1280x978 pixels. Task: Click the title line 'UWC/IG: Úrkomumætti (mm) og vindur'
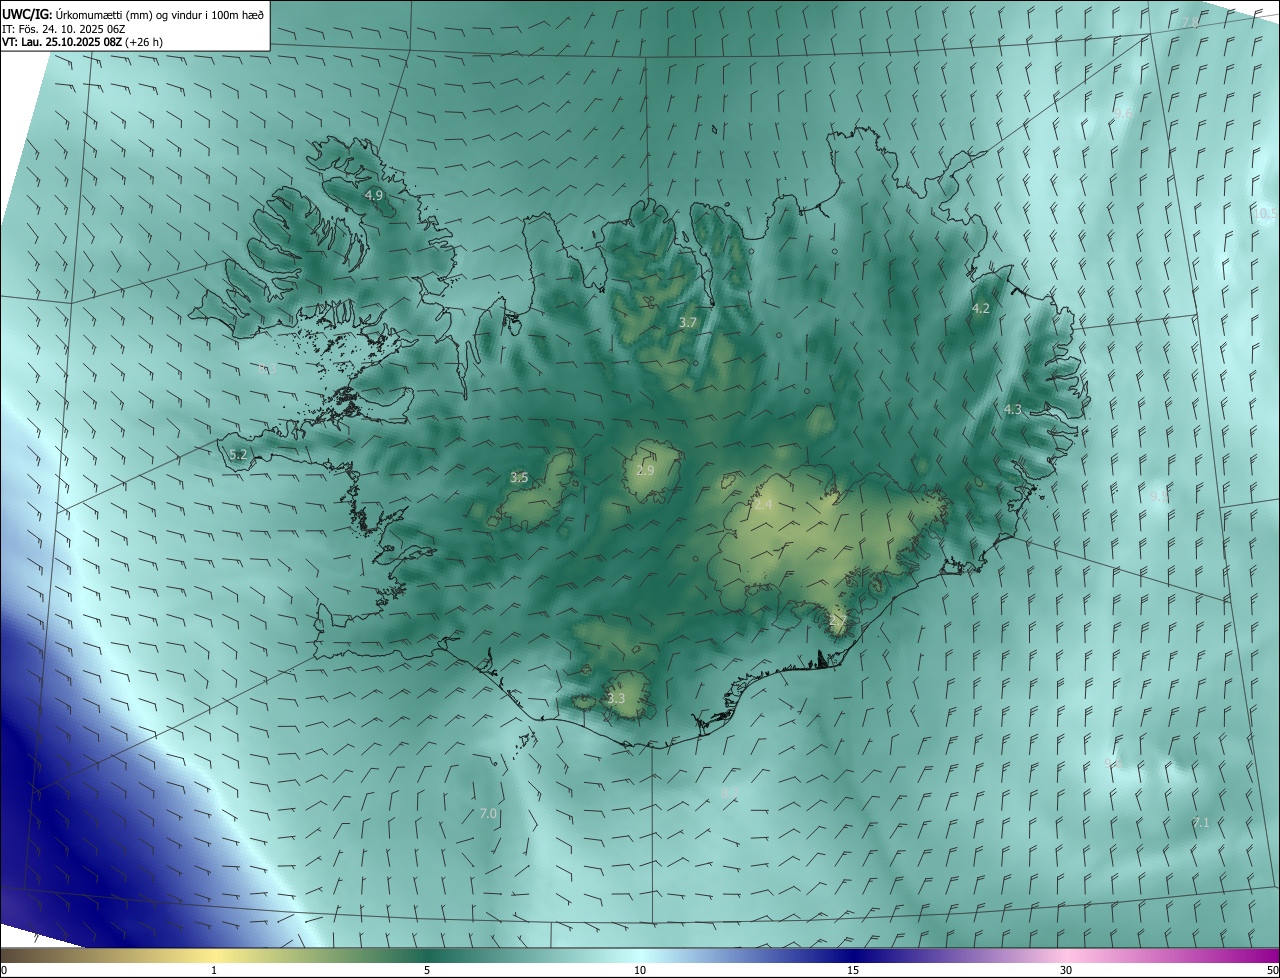click(x=133, y=13)
